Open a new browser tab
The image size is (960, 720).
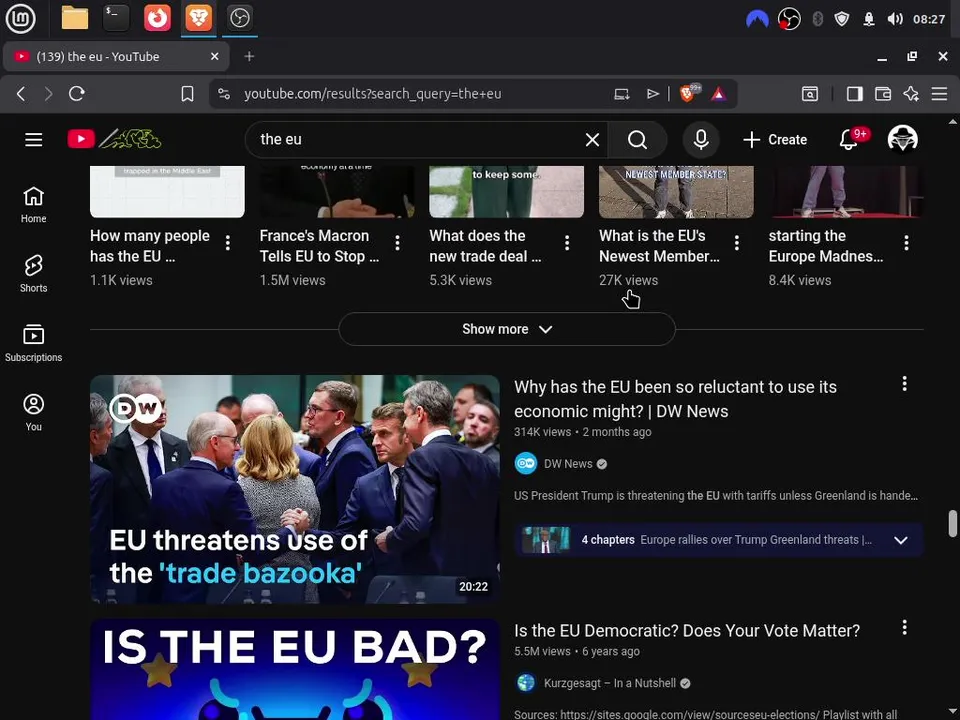point(249,56)
